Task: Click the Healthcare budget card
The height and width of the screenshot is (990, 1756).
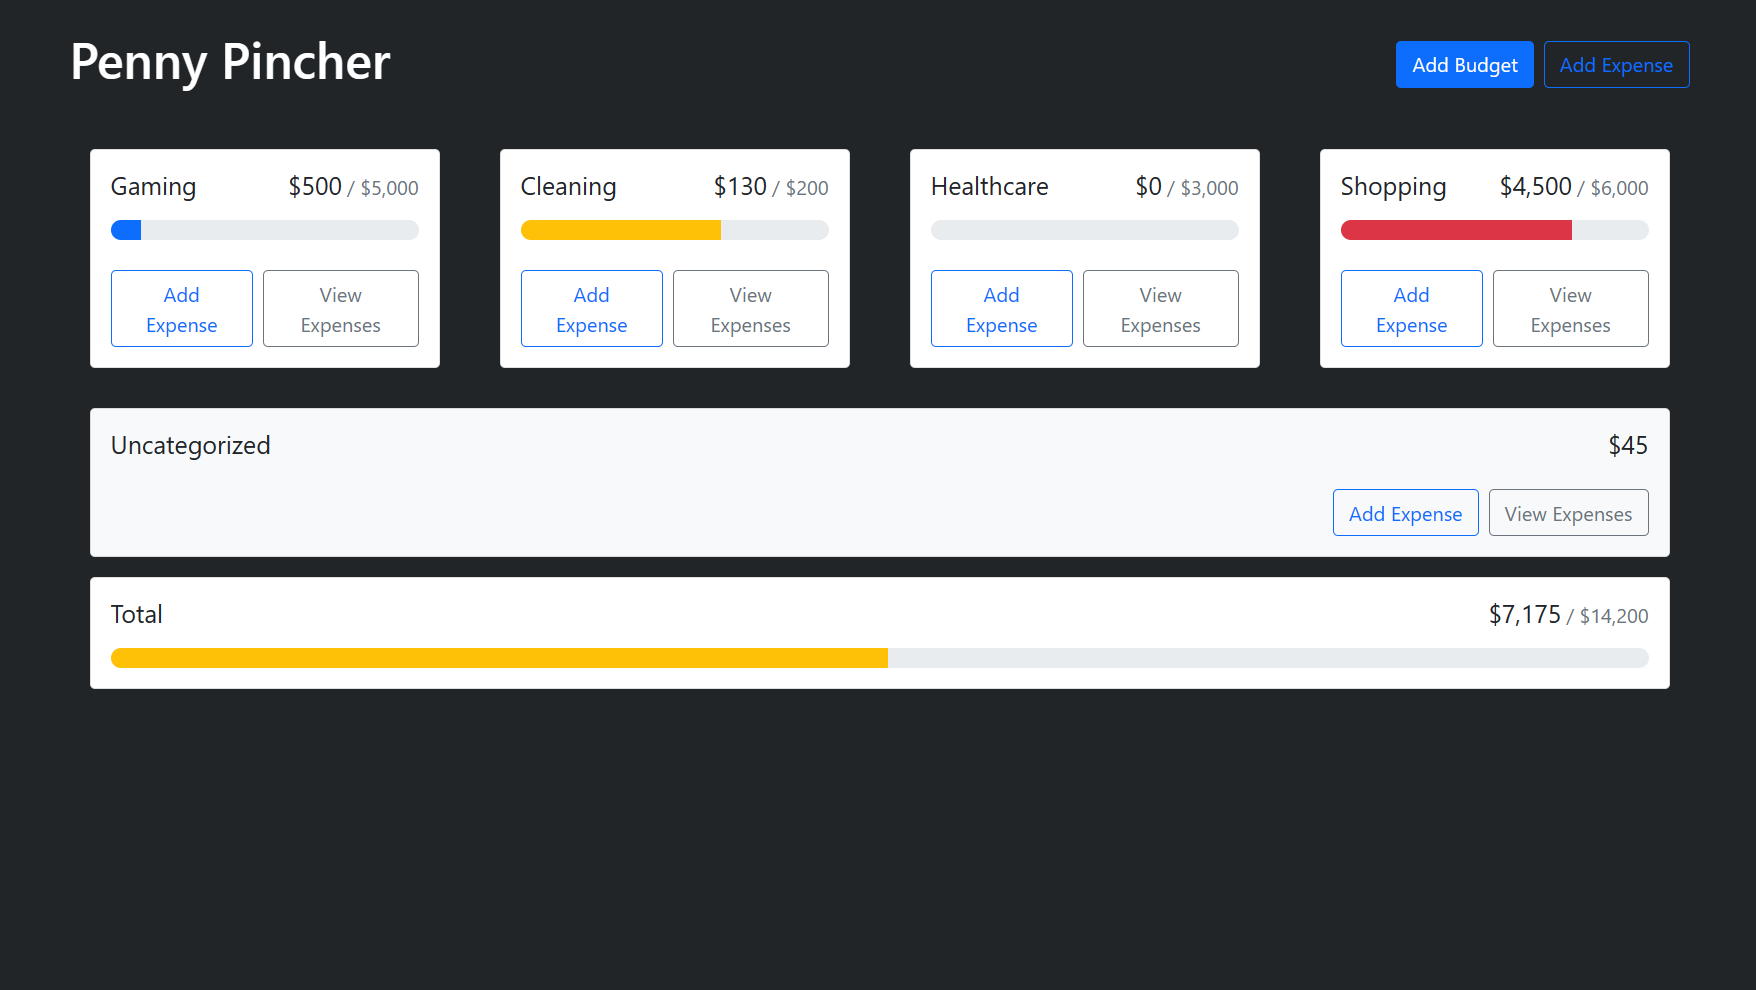Action: pyautogui.click(x=1084, y=258)
